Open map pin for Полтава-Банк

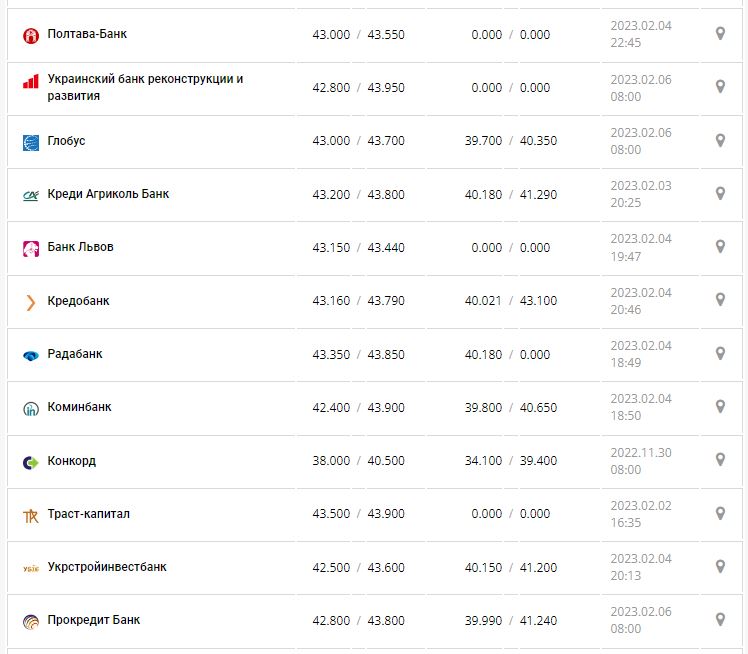pyautogui.click(x=719, y=34)
